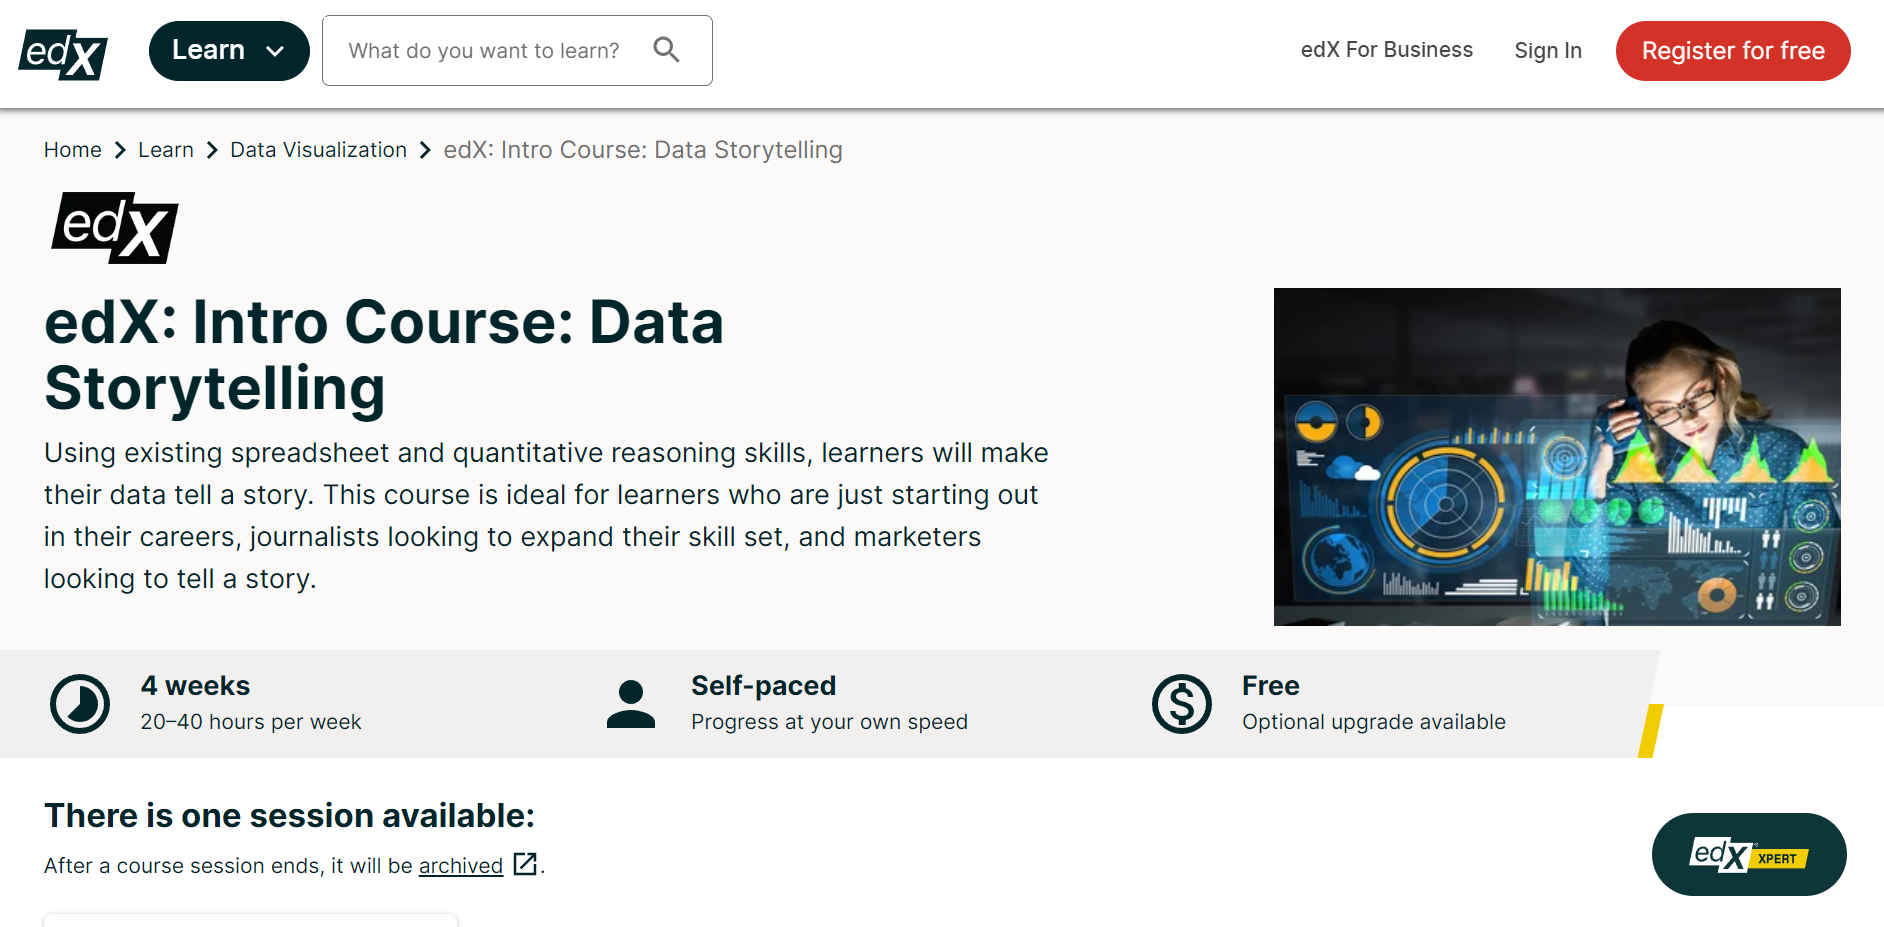
Task: Click the search magnifier icon
Action: click(666, 49)
